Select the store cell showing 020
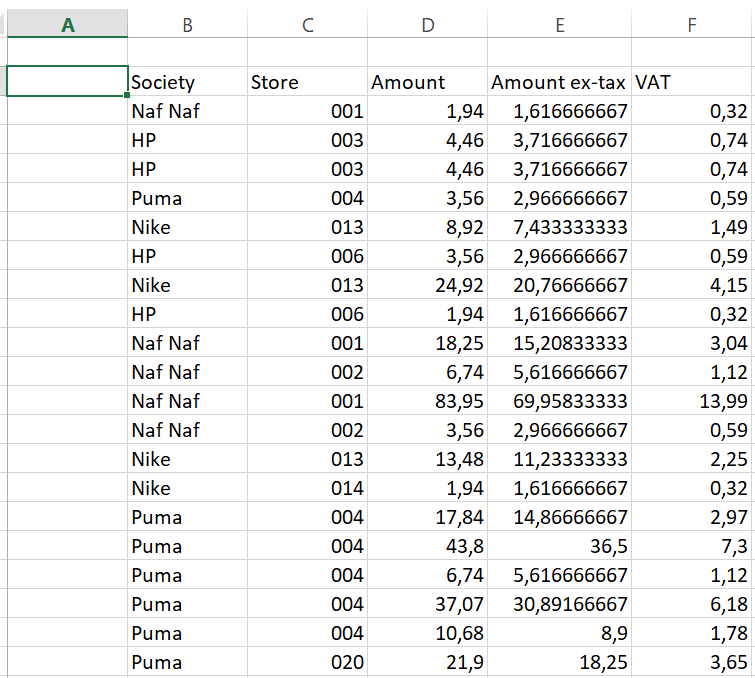755x678 pixels. 307,662
